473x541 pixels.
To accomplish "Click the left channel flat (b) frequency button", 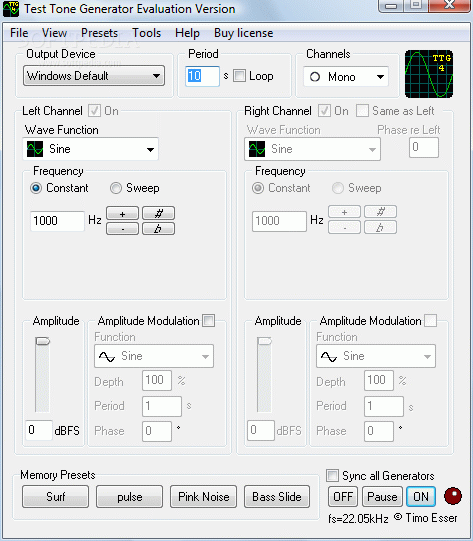I will pyautogui.click(x=158, y=228).
